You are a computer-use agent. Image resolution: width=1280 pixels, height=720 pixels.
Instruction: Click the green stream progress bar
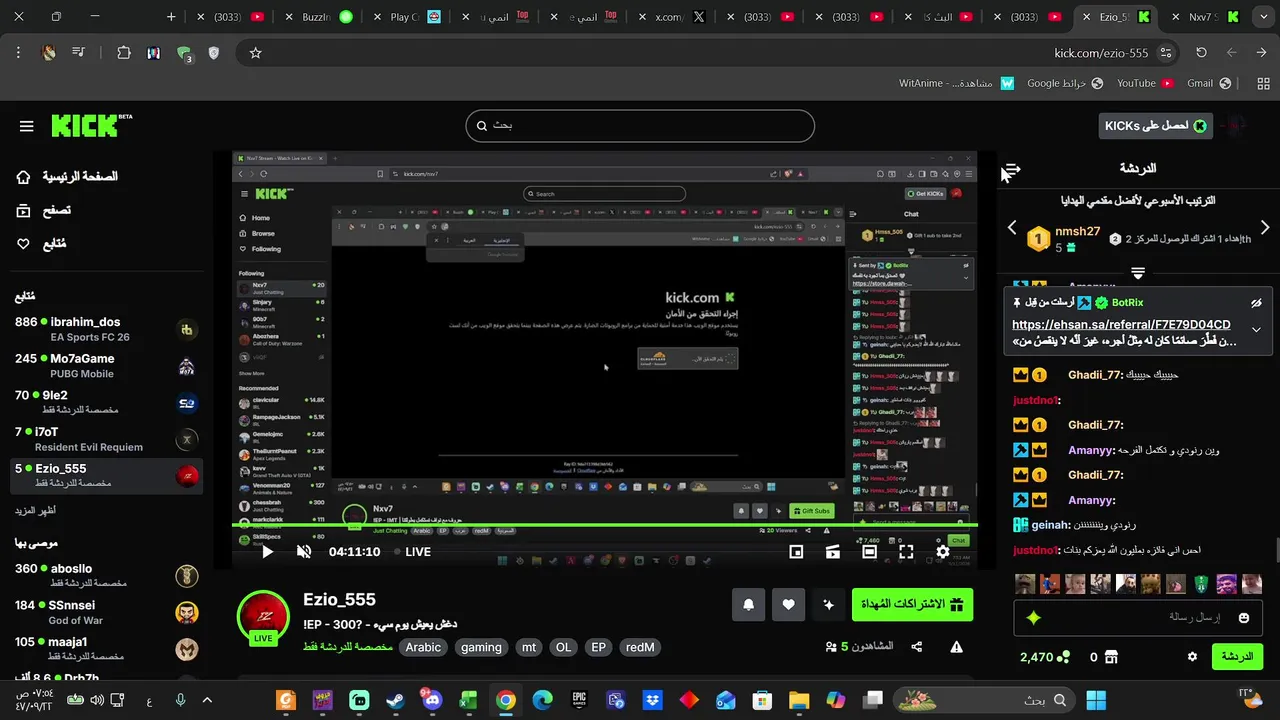coord(604,526)
